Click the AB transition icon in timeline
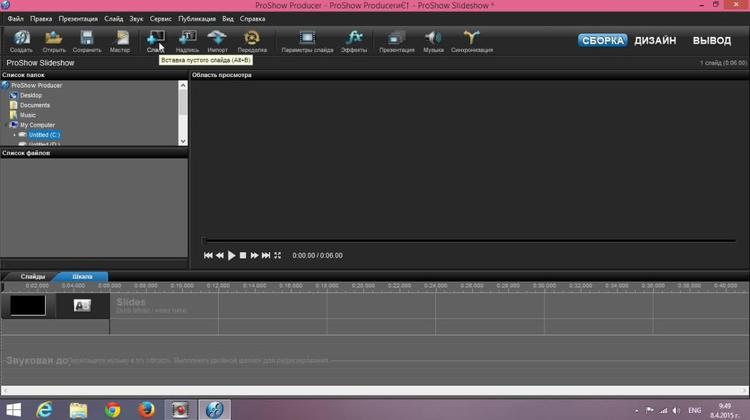Image resolution: width=750 pixels, height=420 pixels. coord(82,305)
